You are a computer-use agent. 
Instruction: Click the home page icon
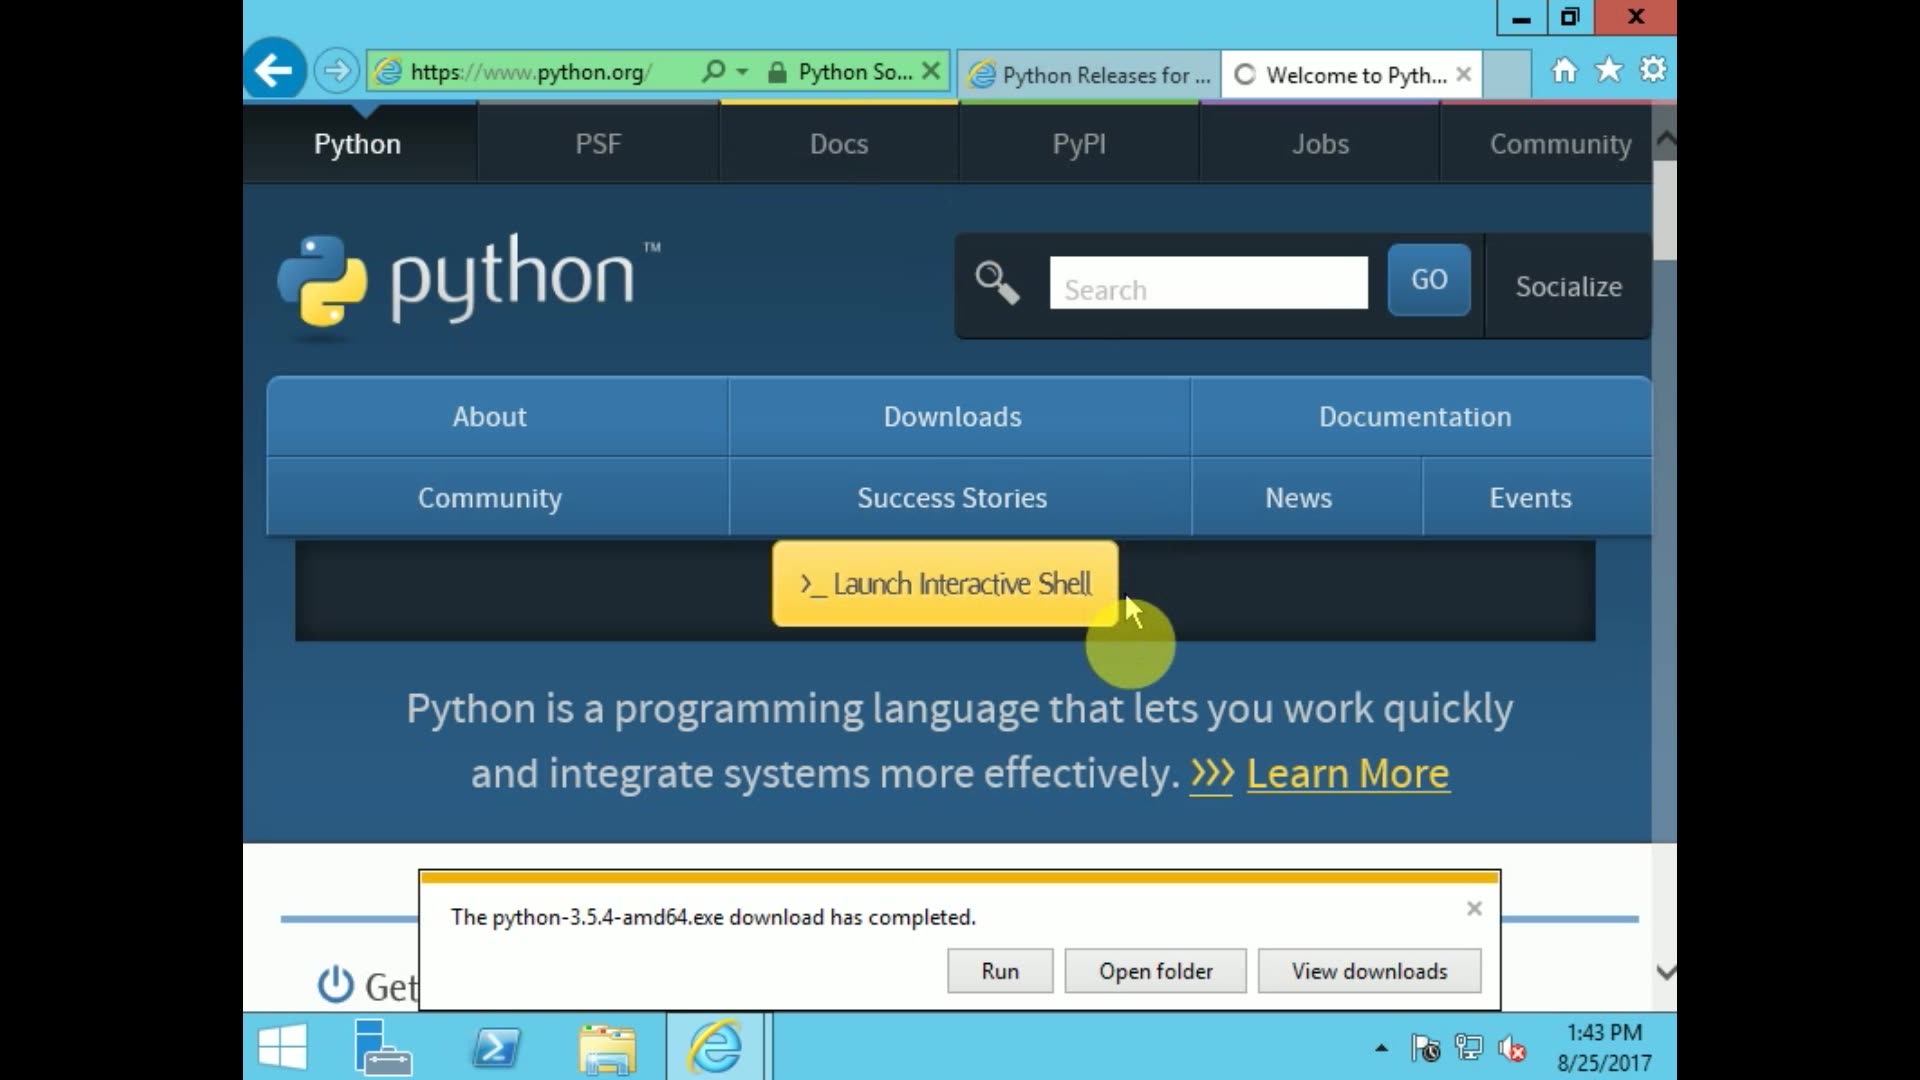[x=1564, y=71]
